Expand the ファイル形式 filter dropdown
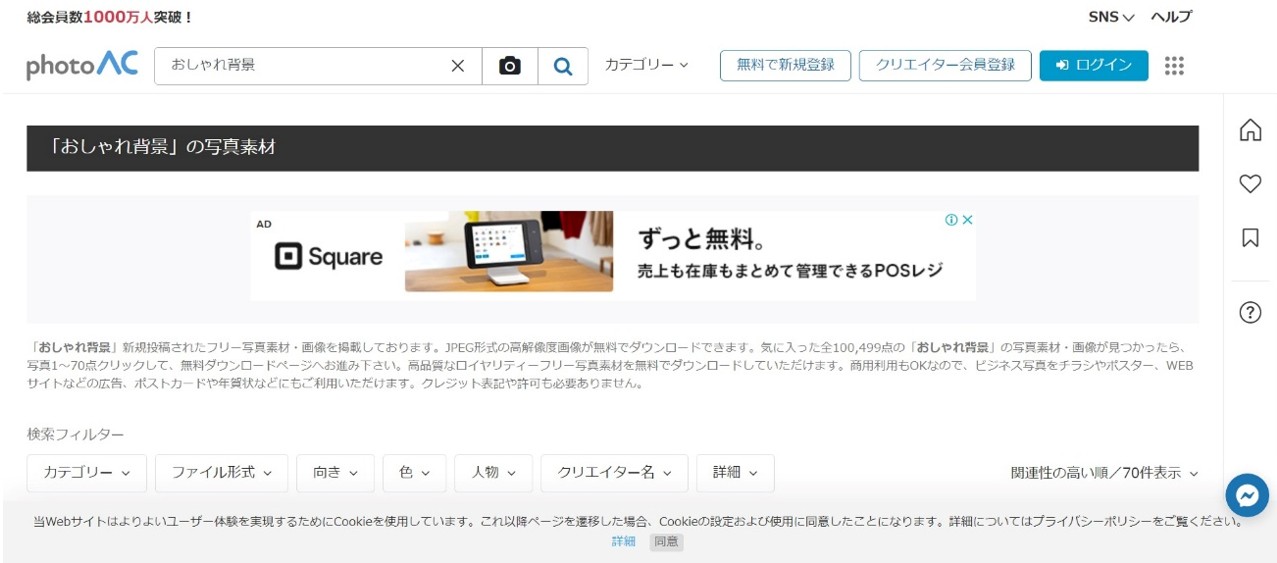Image resolution: width=1277 pixels, height=563 pixels. pyautogui.click(x=221, y=473)
